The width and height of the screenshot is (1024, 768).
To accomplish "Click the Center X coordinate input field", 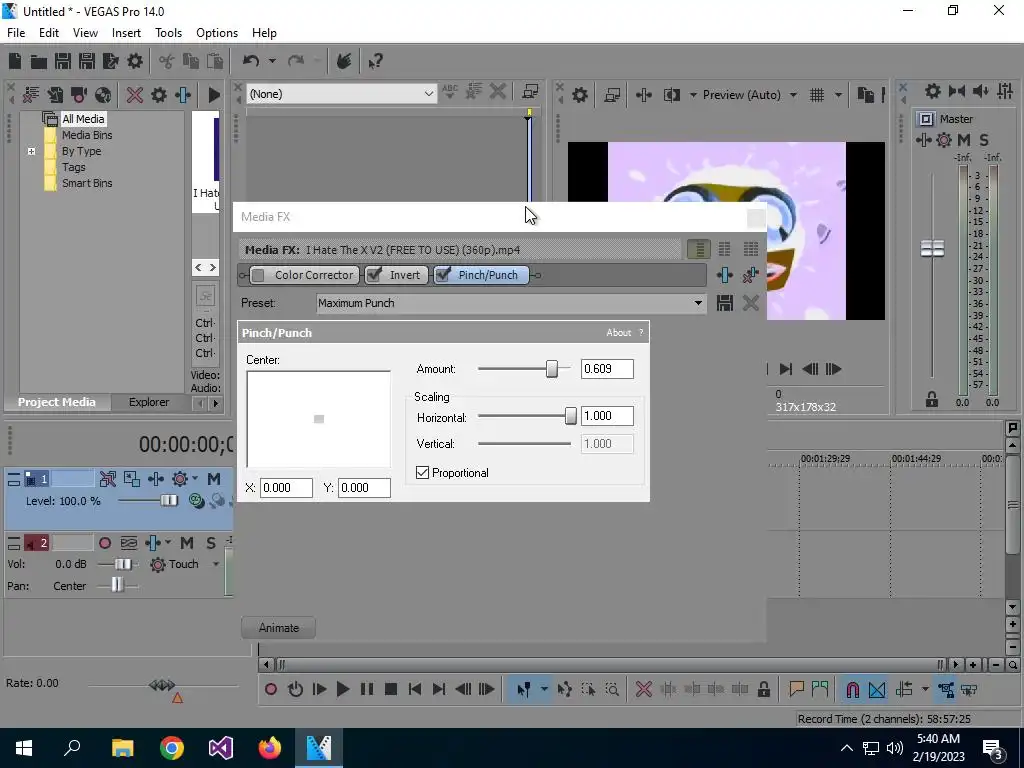I will click(x=286, y=488).
